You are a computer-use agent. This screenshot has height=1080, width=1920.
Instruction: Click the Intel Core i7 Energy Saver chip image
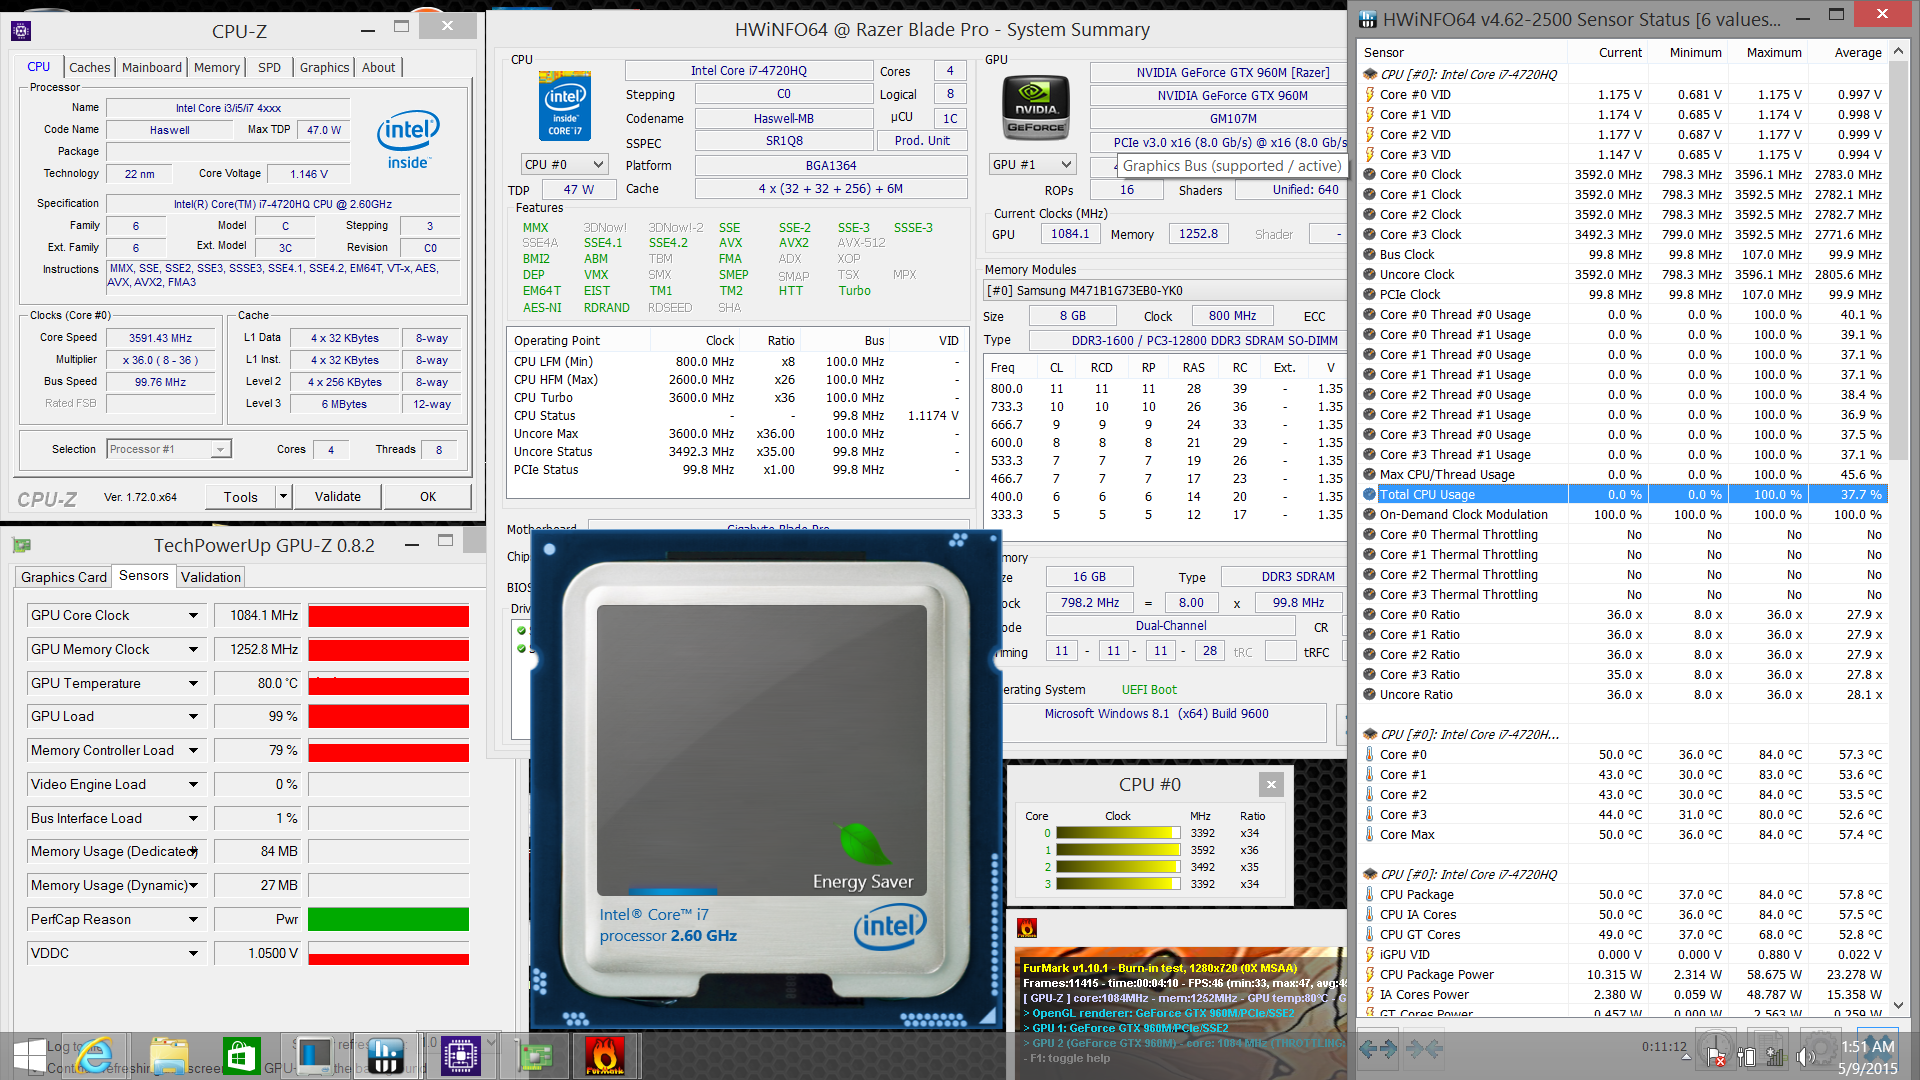point(768,780)
